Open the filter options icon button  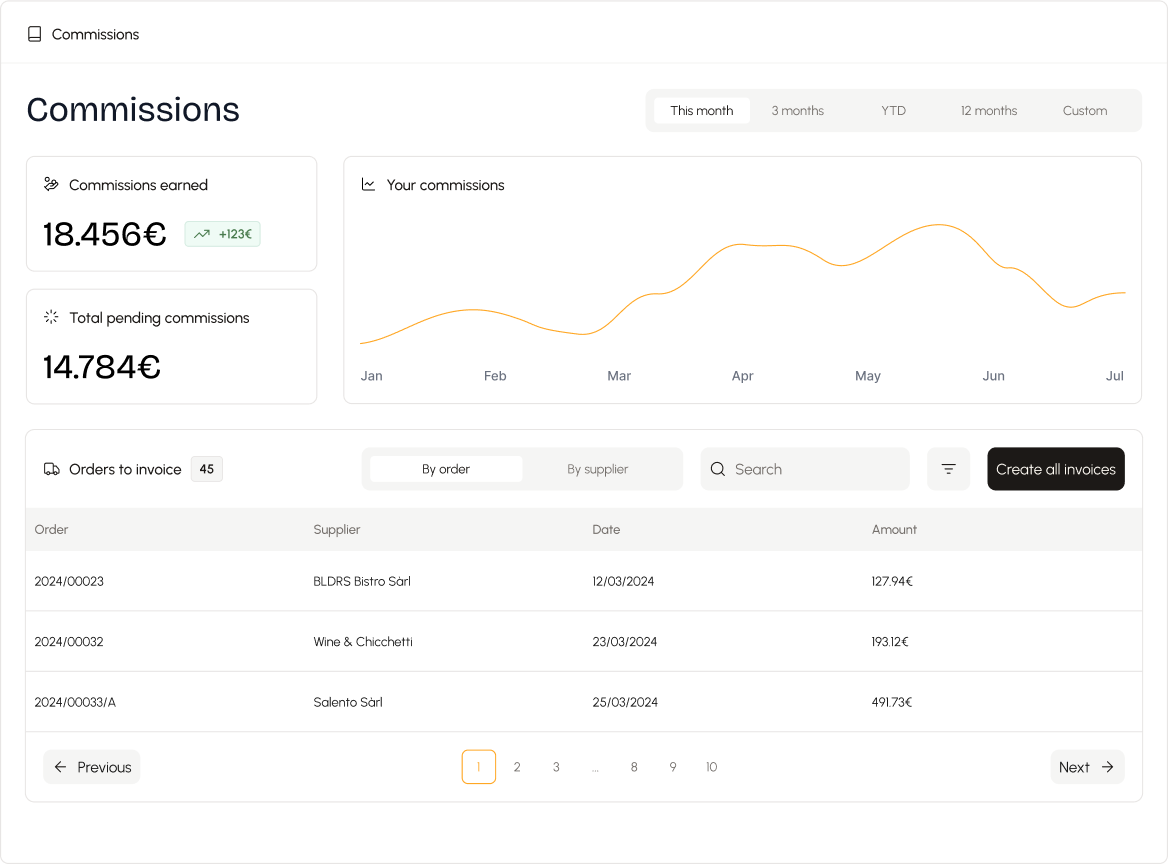pos(948,469)
